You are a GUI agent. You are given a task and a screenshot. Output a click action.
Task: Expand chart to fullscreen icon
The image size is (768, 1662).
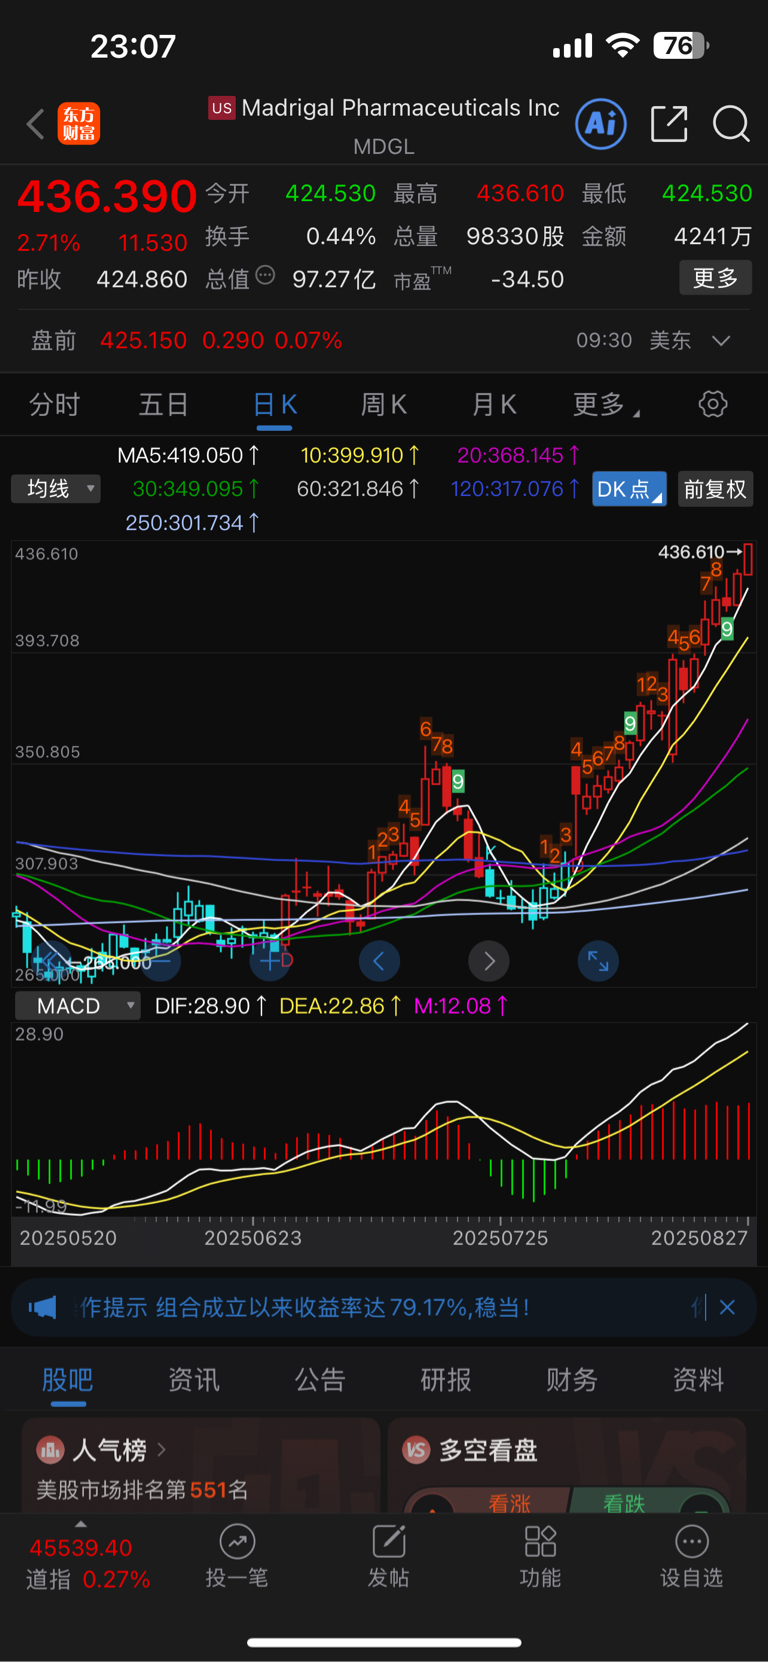598,961
